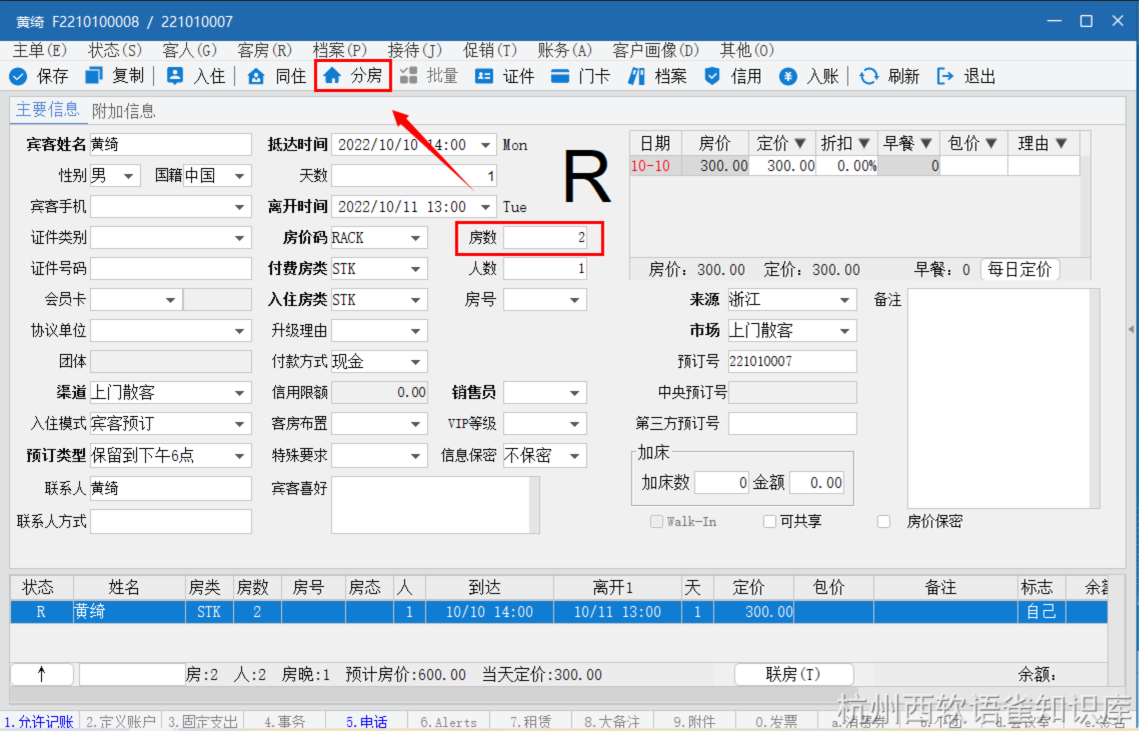Open the 账务(A) menu
Viewport: 1139px width, 731px height.
point(564,50)
